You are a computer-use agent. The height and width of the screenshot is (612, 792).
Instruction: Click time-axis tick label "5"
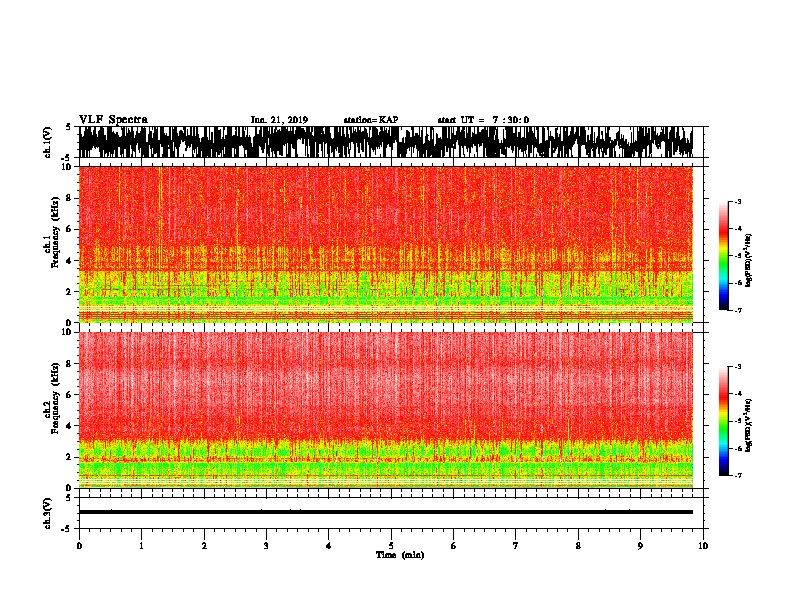[x=391, y=546]
